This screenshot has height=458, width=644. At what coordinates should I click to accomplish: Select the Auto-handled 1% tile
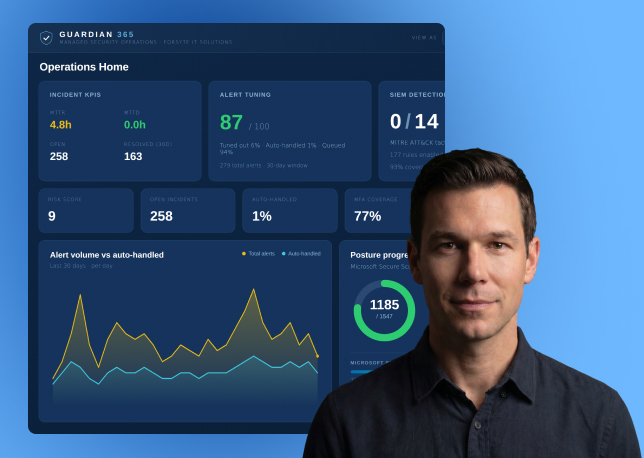click(290, 211)
